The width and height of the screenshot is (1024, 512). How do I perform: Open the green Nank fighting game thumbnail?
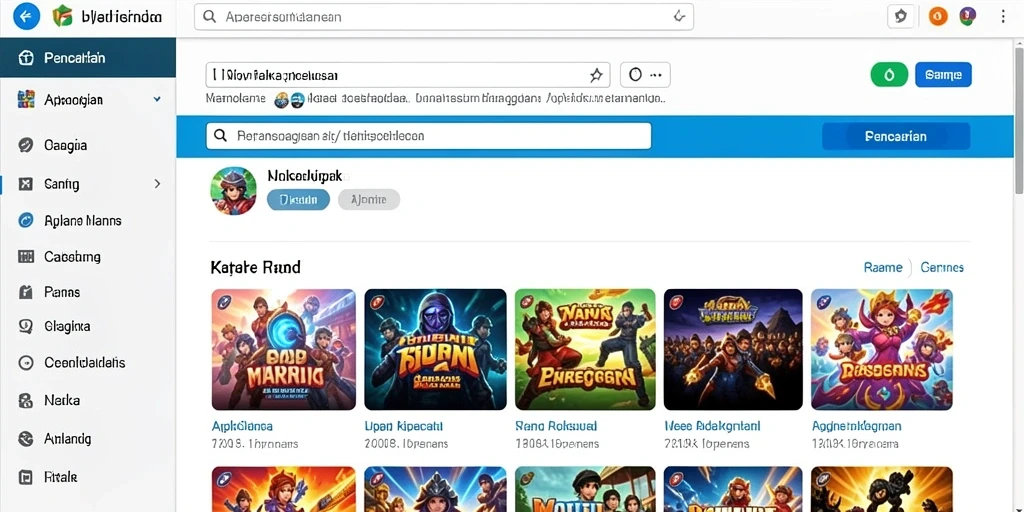point(584,349)
